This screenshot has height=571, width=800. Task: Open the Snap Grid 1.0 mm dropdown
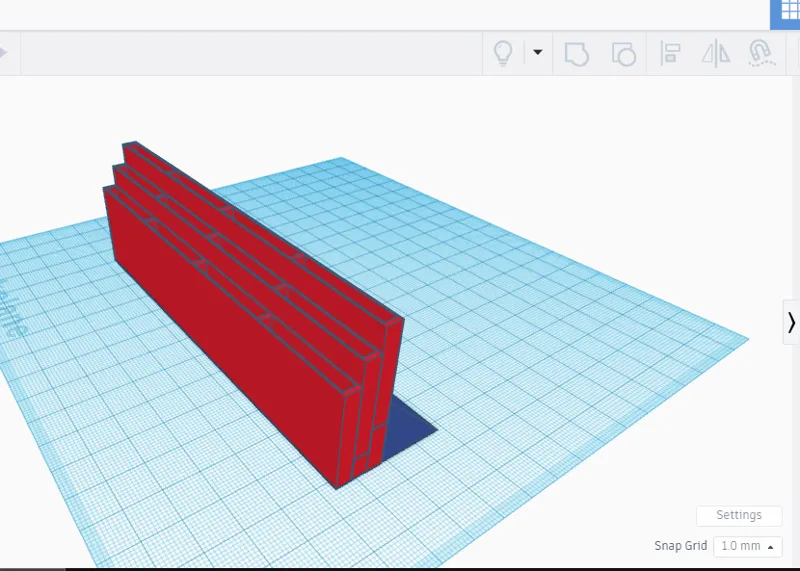[x=747, y=547]
